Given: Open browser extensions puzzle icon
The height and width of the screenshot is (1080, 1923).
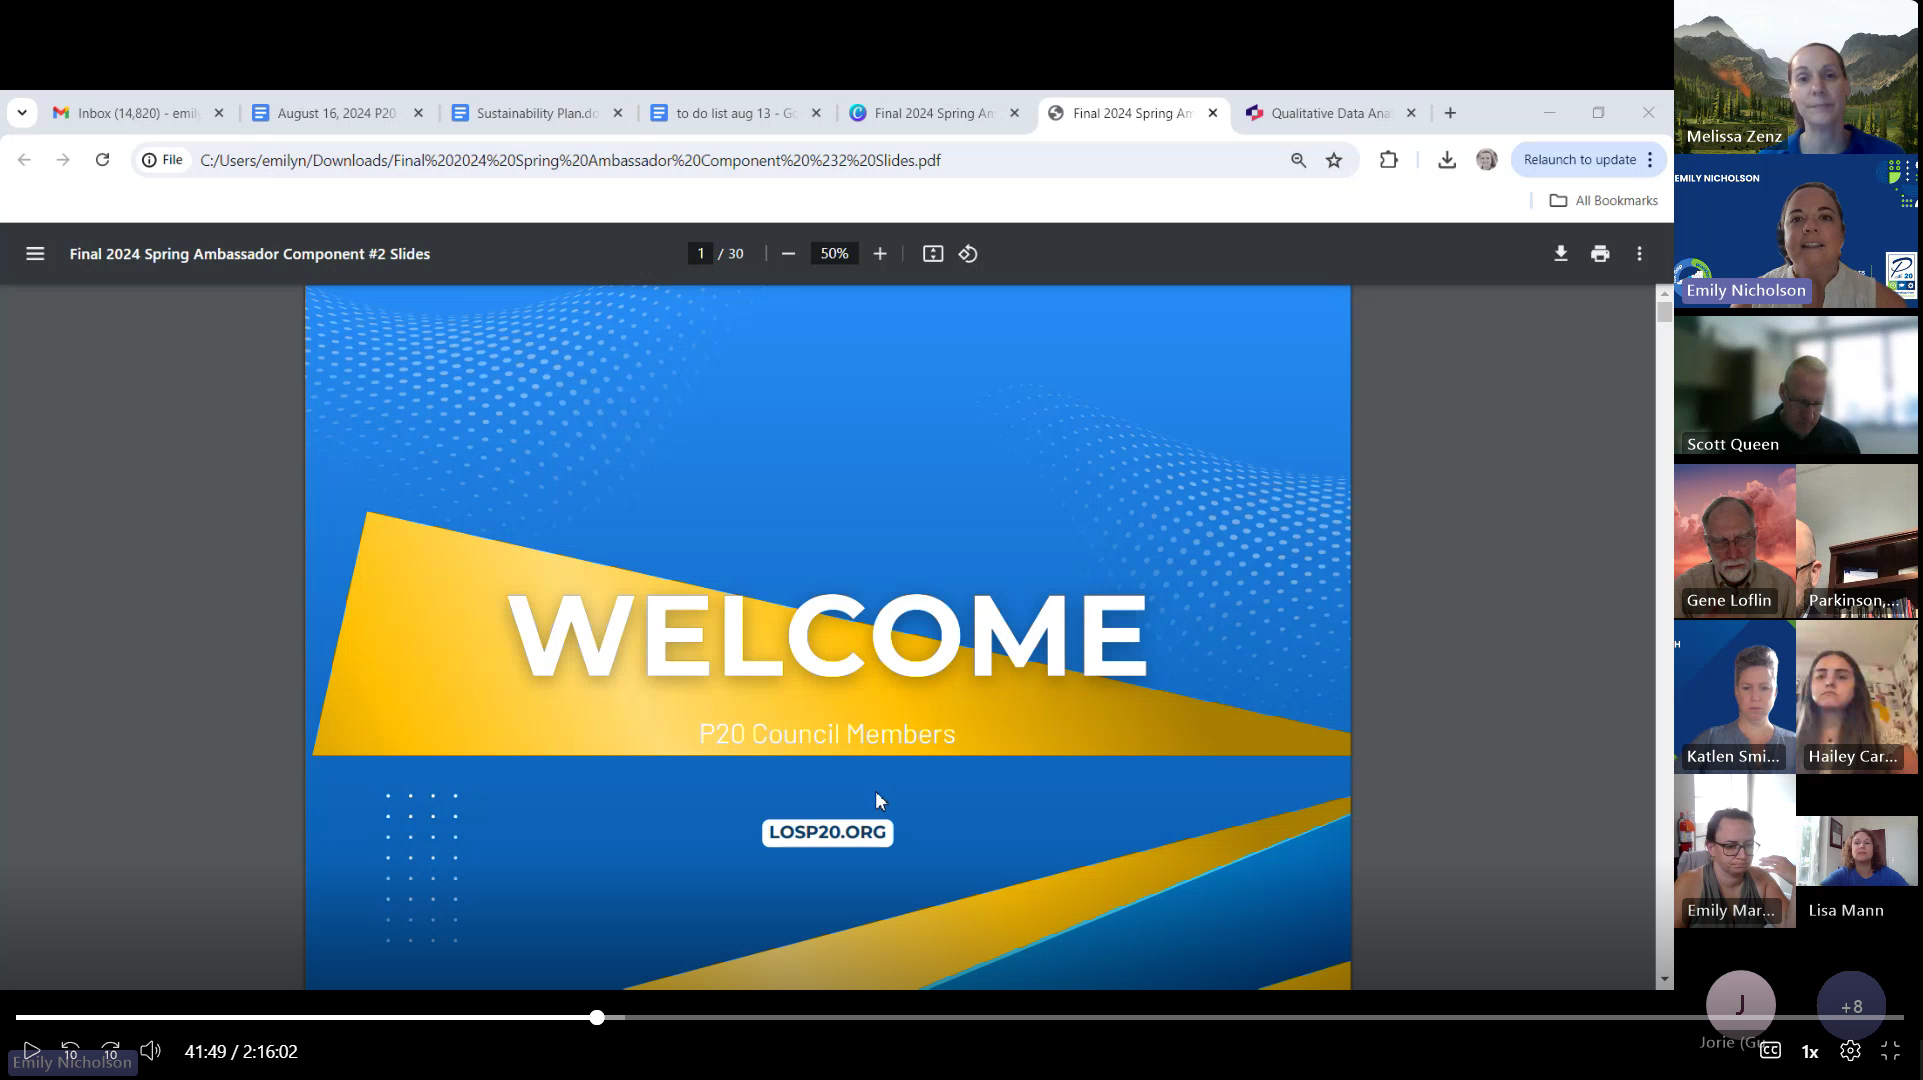Looking at the screenshot, I should (x=1389, y=160).
